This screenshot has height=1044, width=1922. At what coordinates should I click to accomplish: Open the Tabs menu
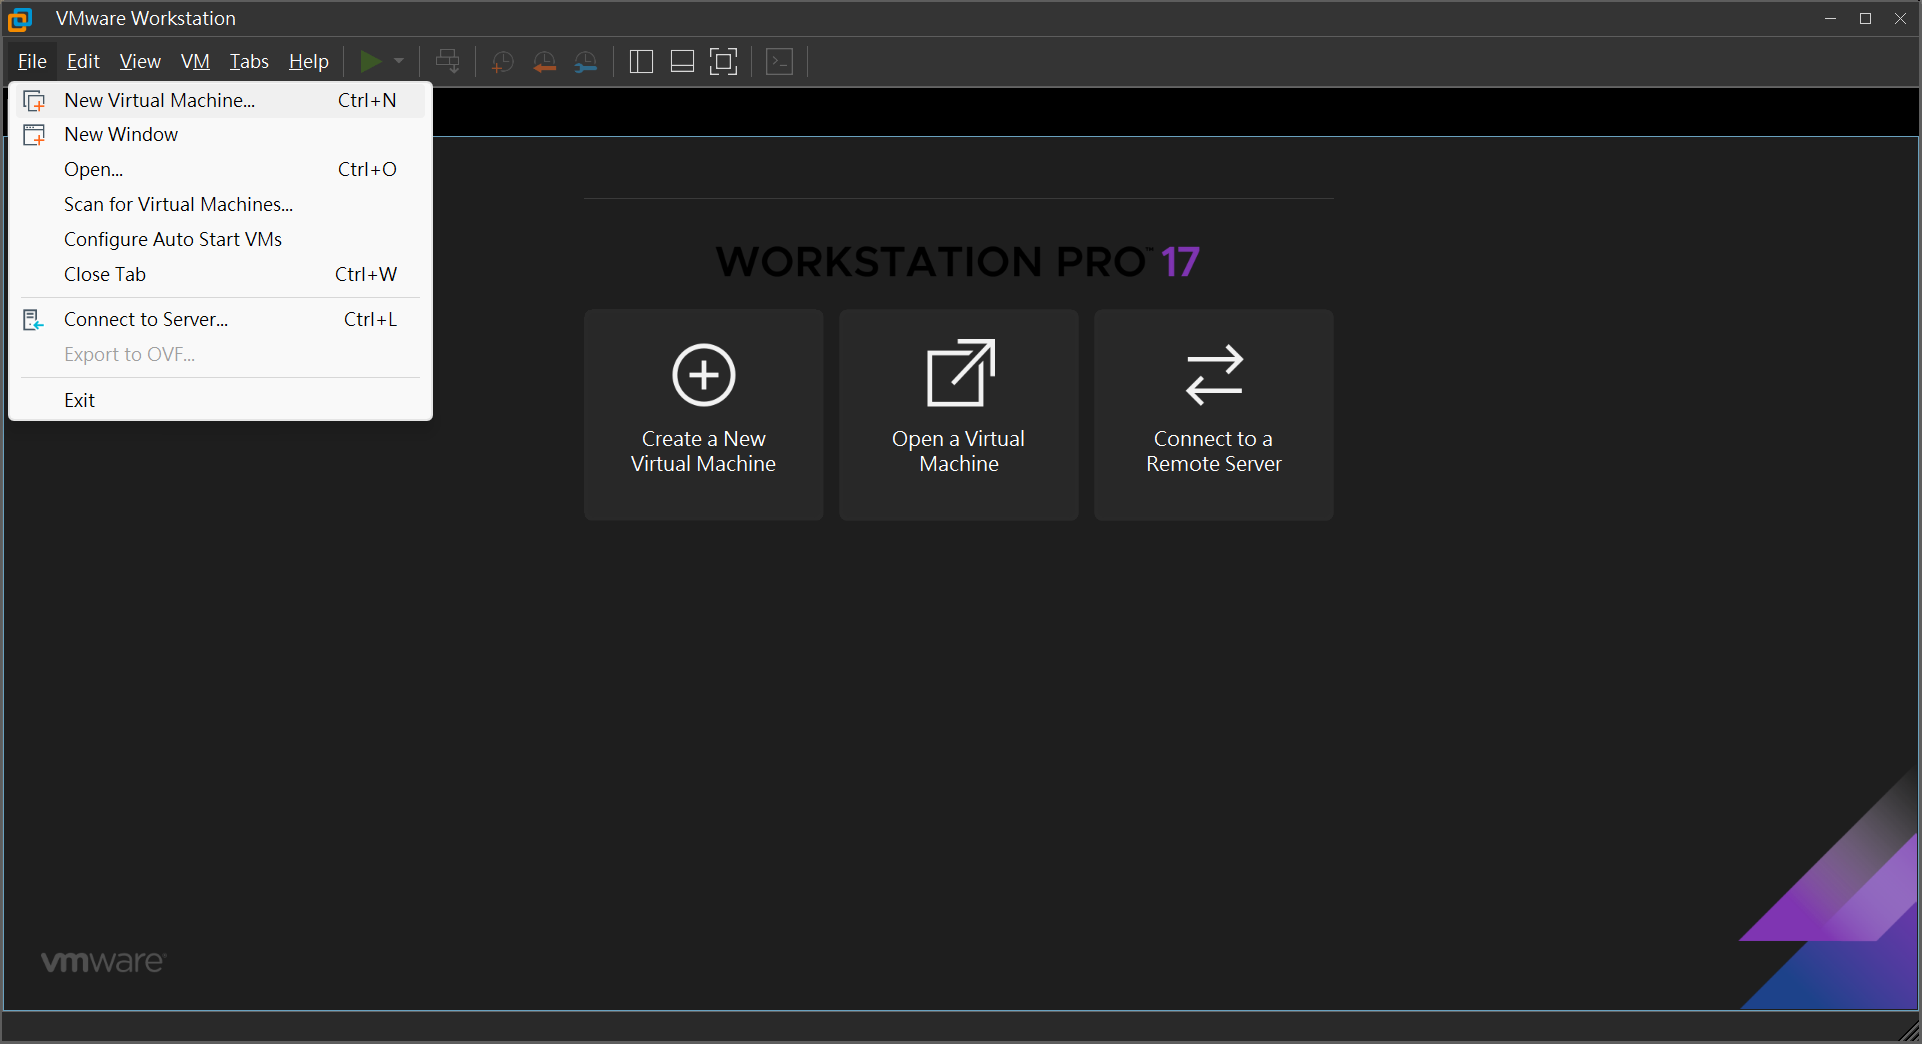(249, 62)
